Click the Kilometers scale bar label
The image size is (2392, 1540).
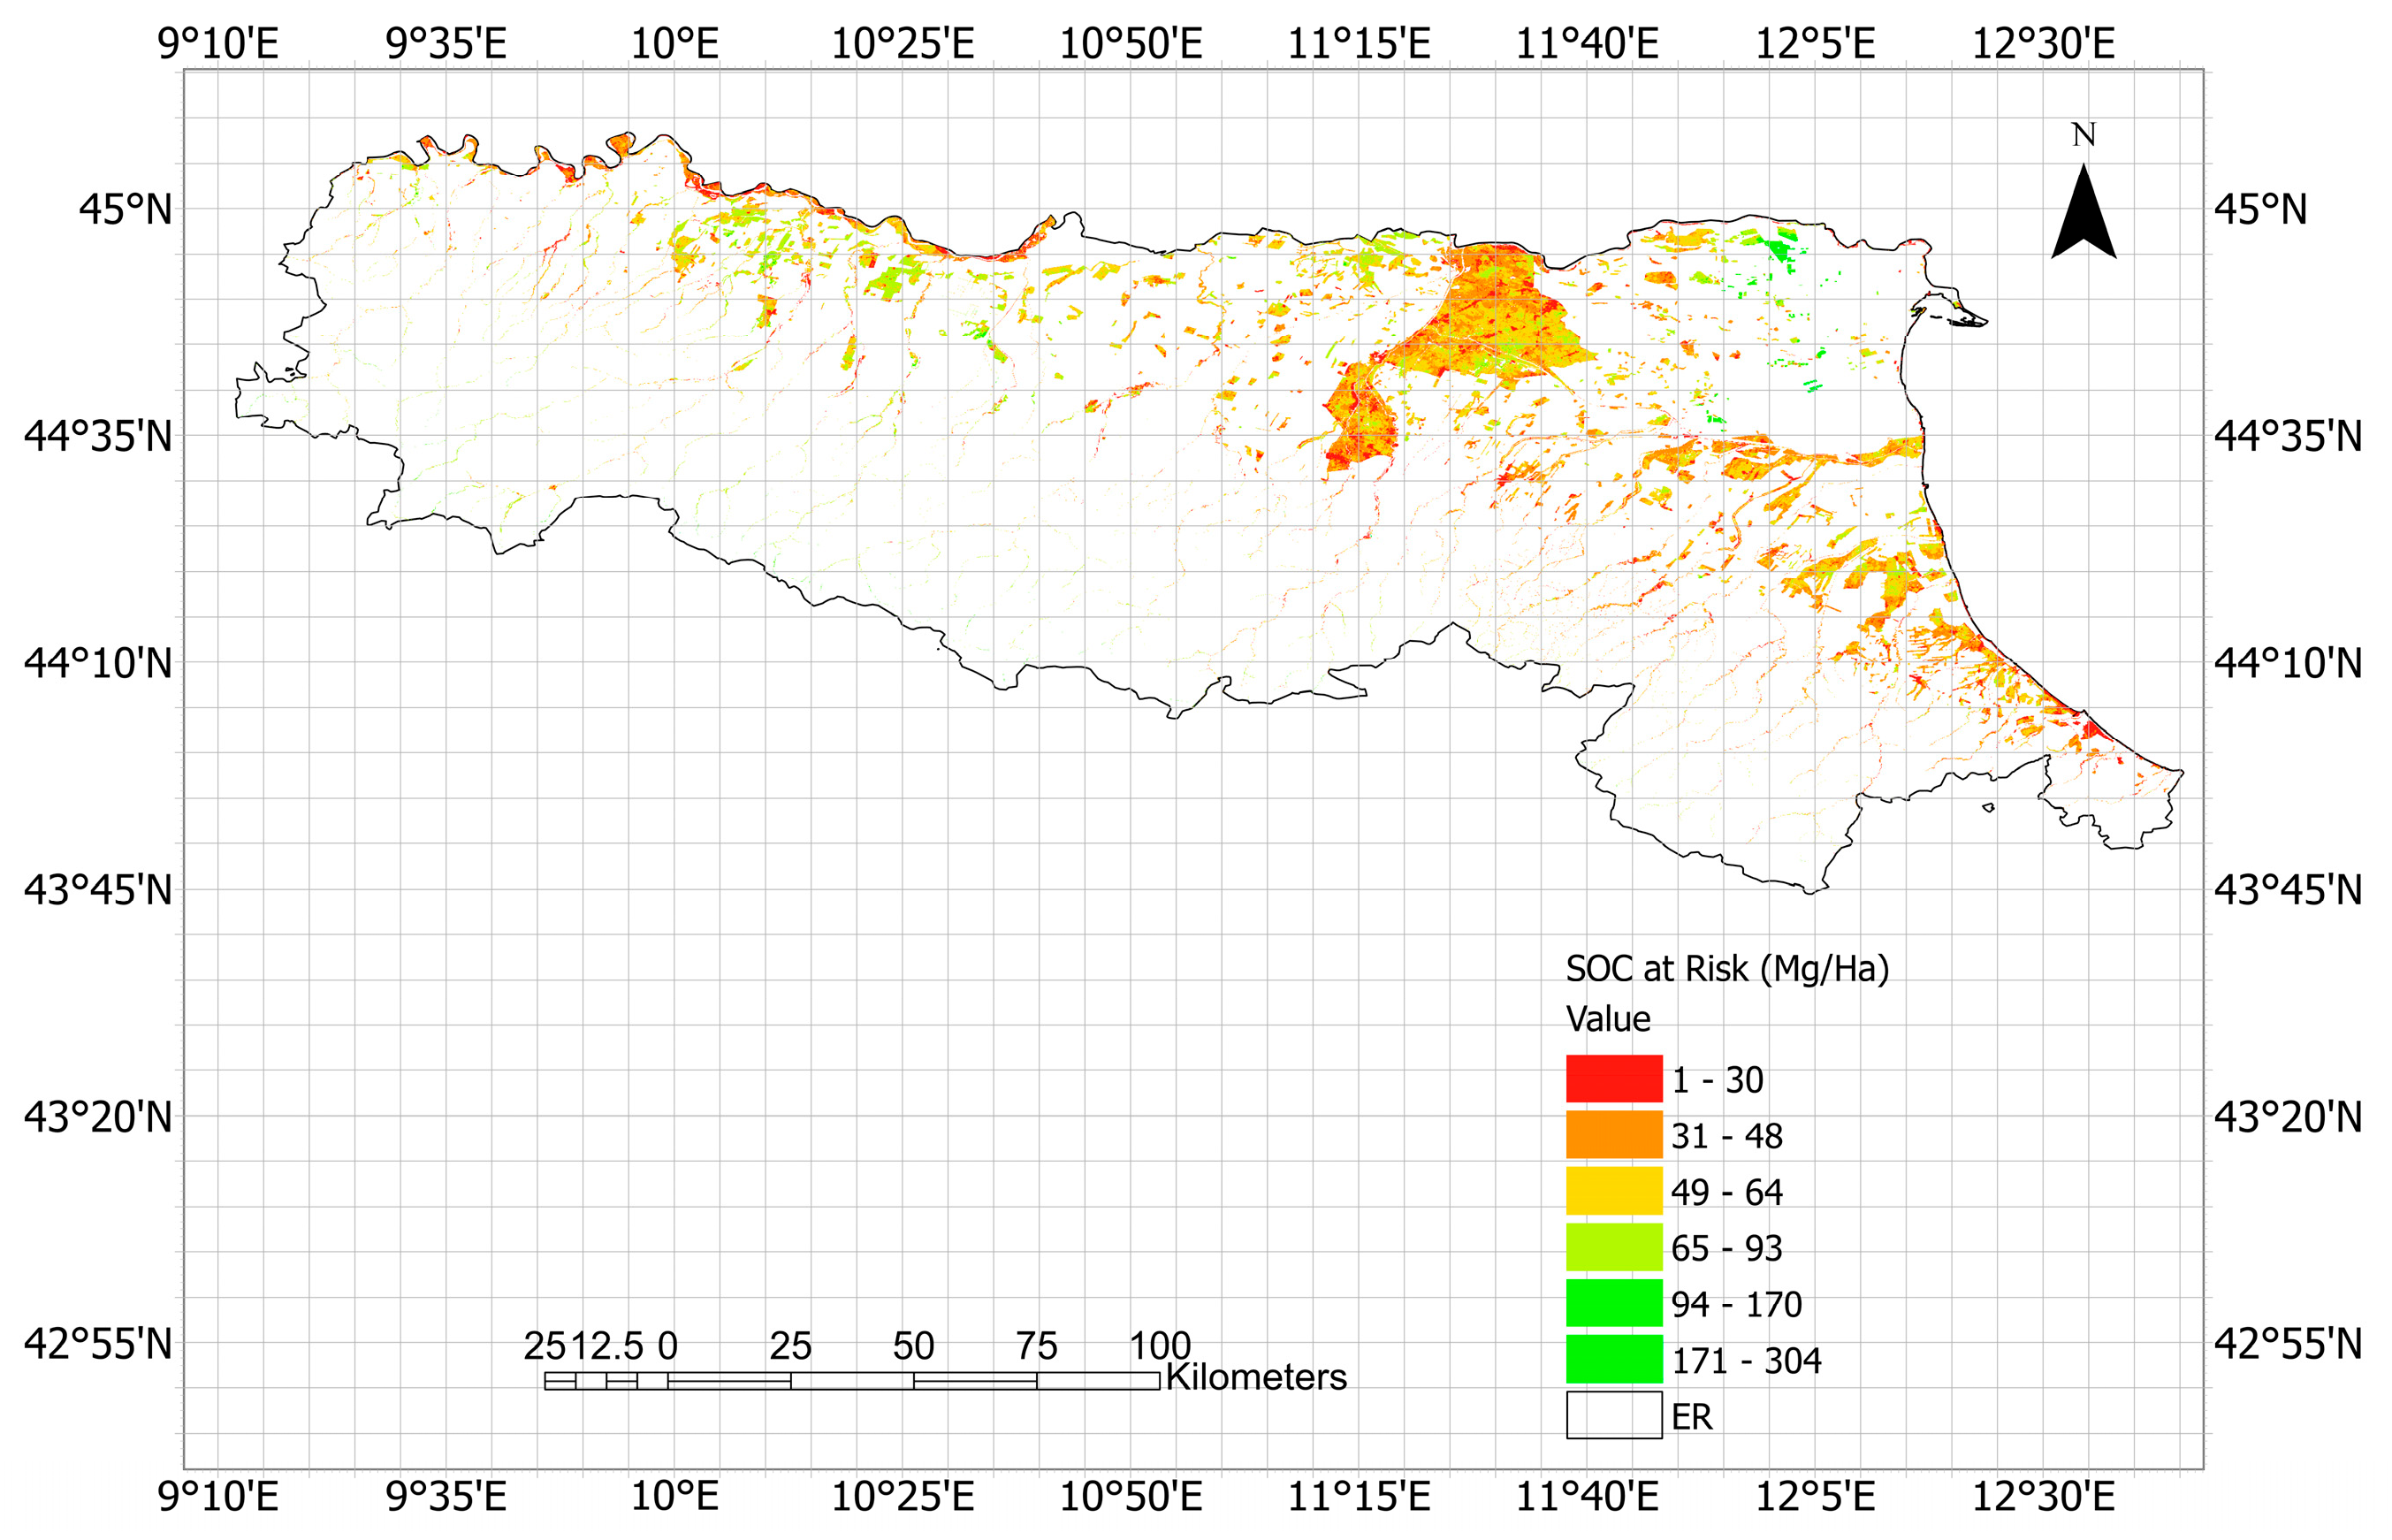(x=1255, y=1378)
